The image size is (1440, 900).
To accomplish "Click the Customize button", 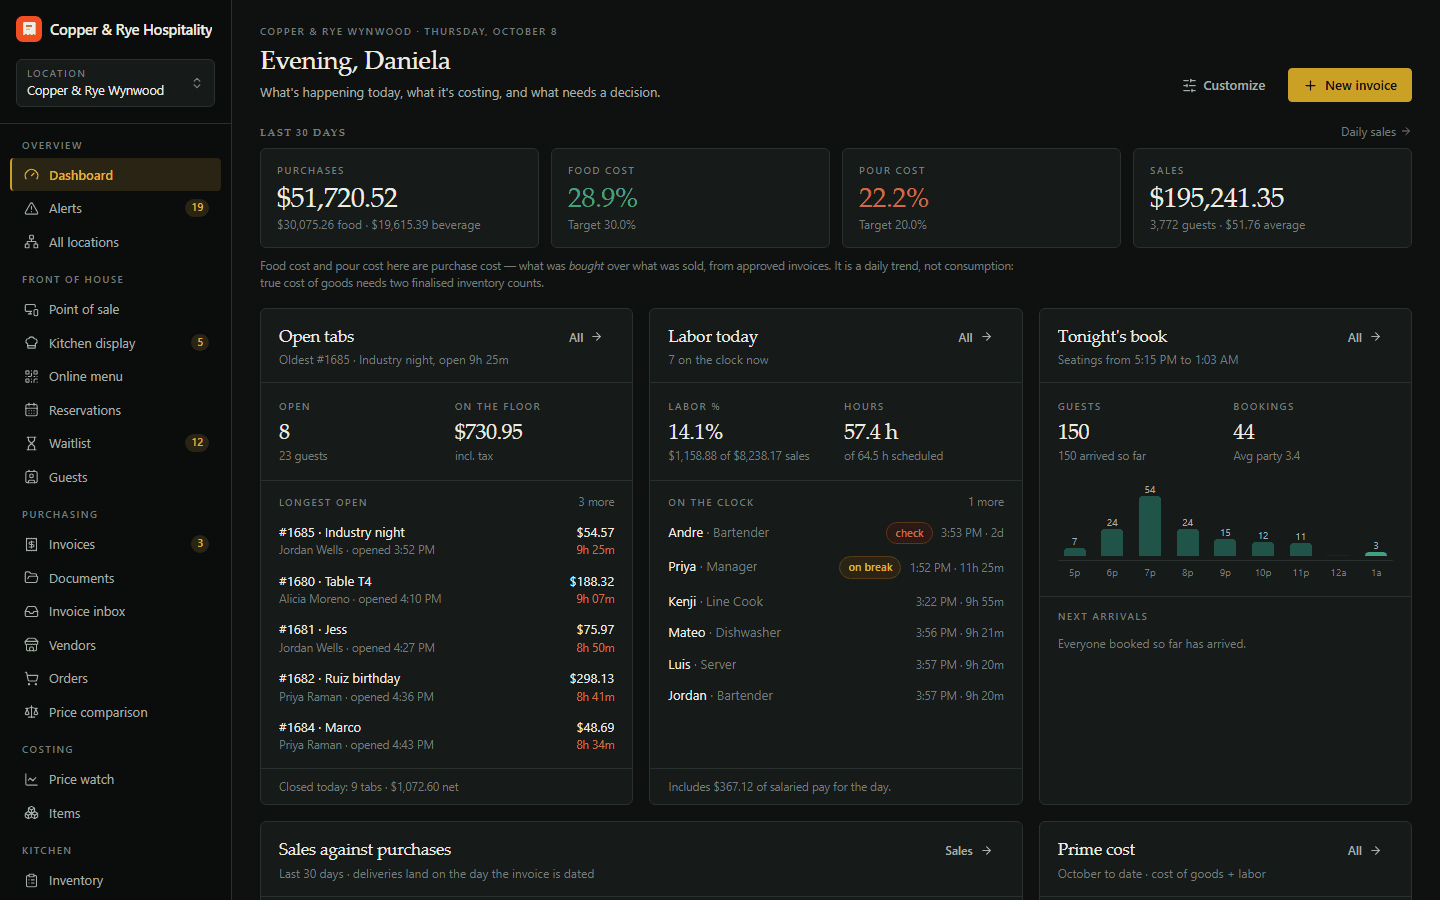I will tap(1224, 85).
